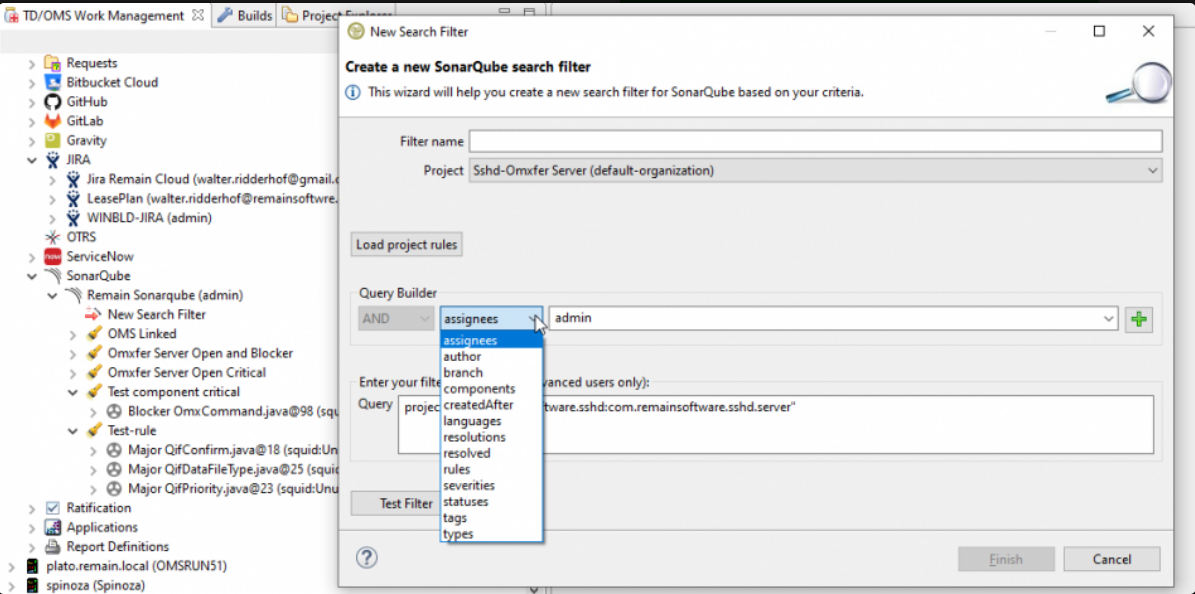Click the JIRA icon in tree

(53, 160)
